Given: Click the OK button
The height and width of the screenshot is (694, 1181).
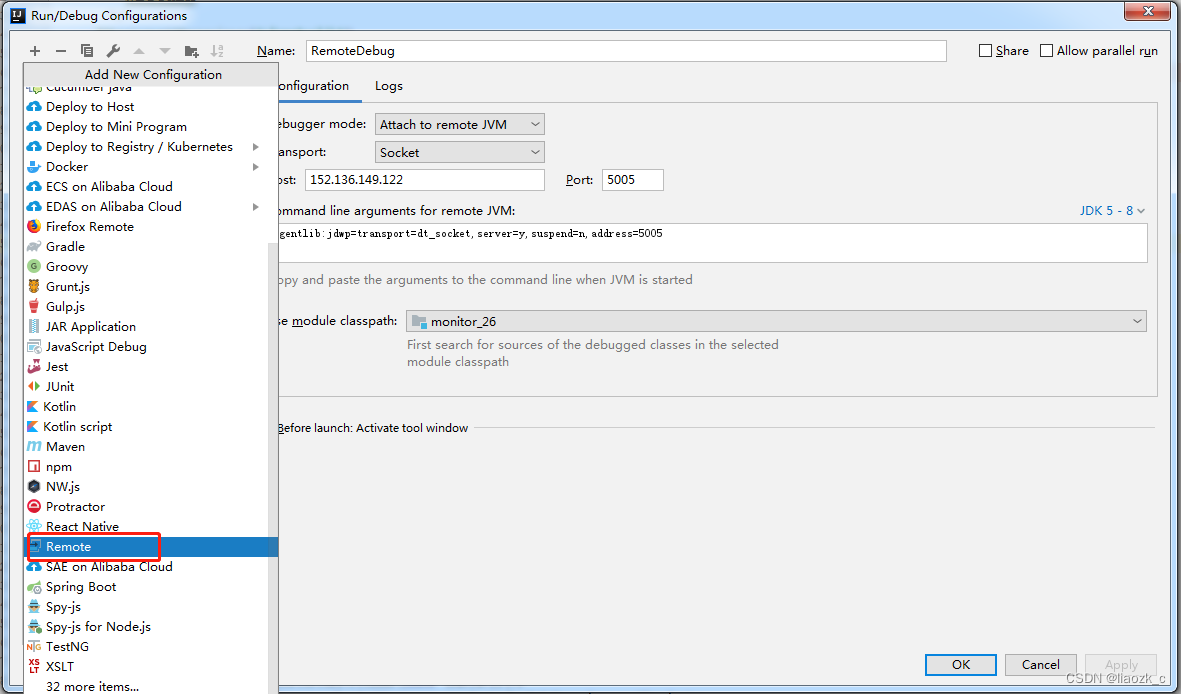Looking at the screenshot, I should tap(961, 665).
